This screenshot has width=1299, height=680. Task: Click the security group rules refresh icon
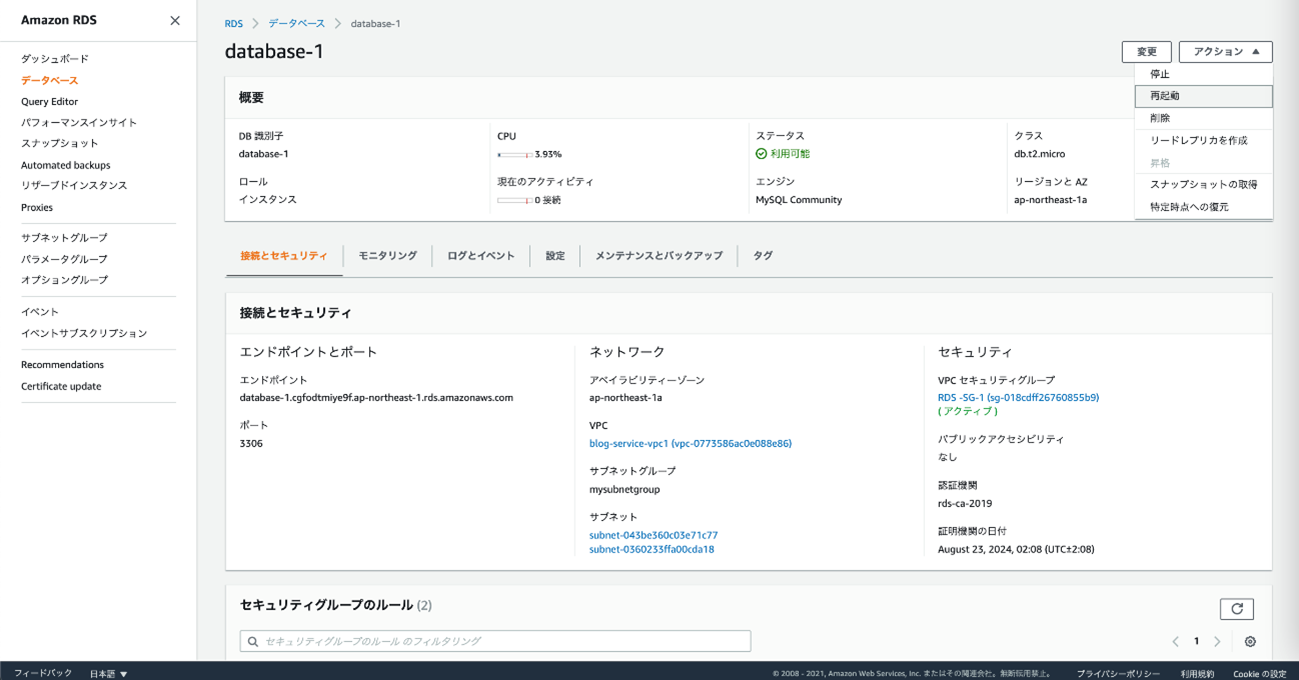[1236, 608]
